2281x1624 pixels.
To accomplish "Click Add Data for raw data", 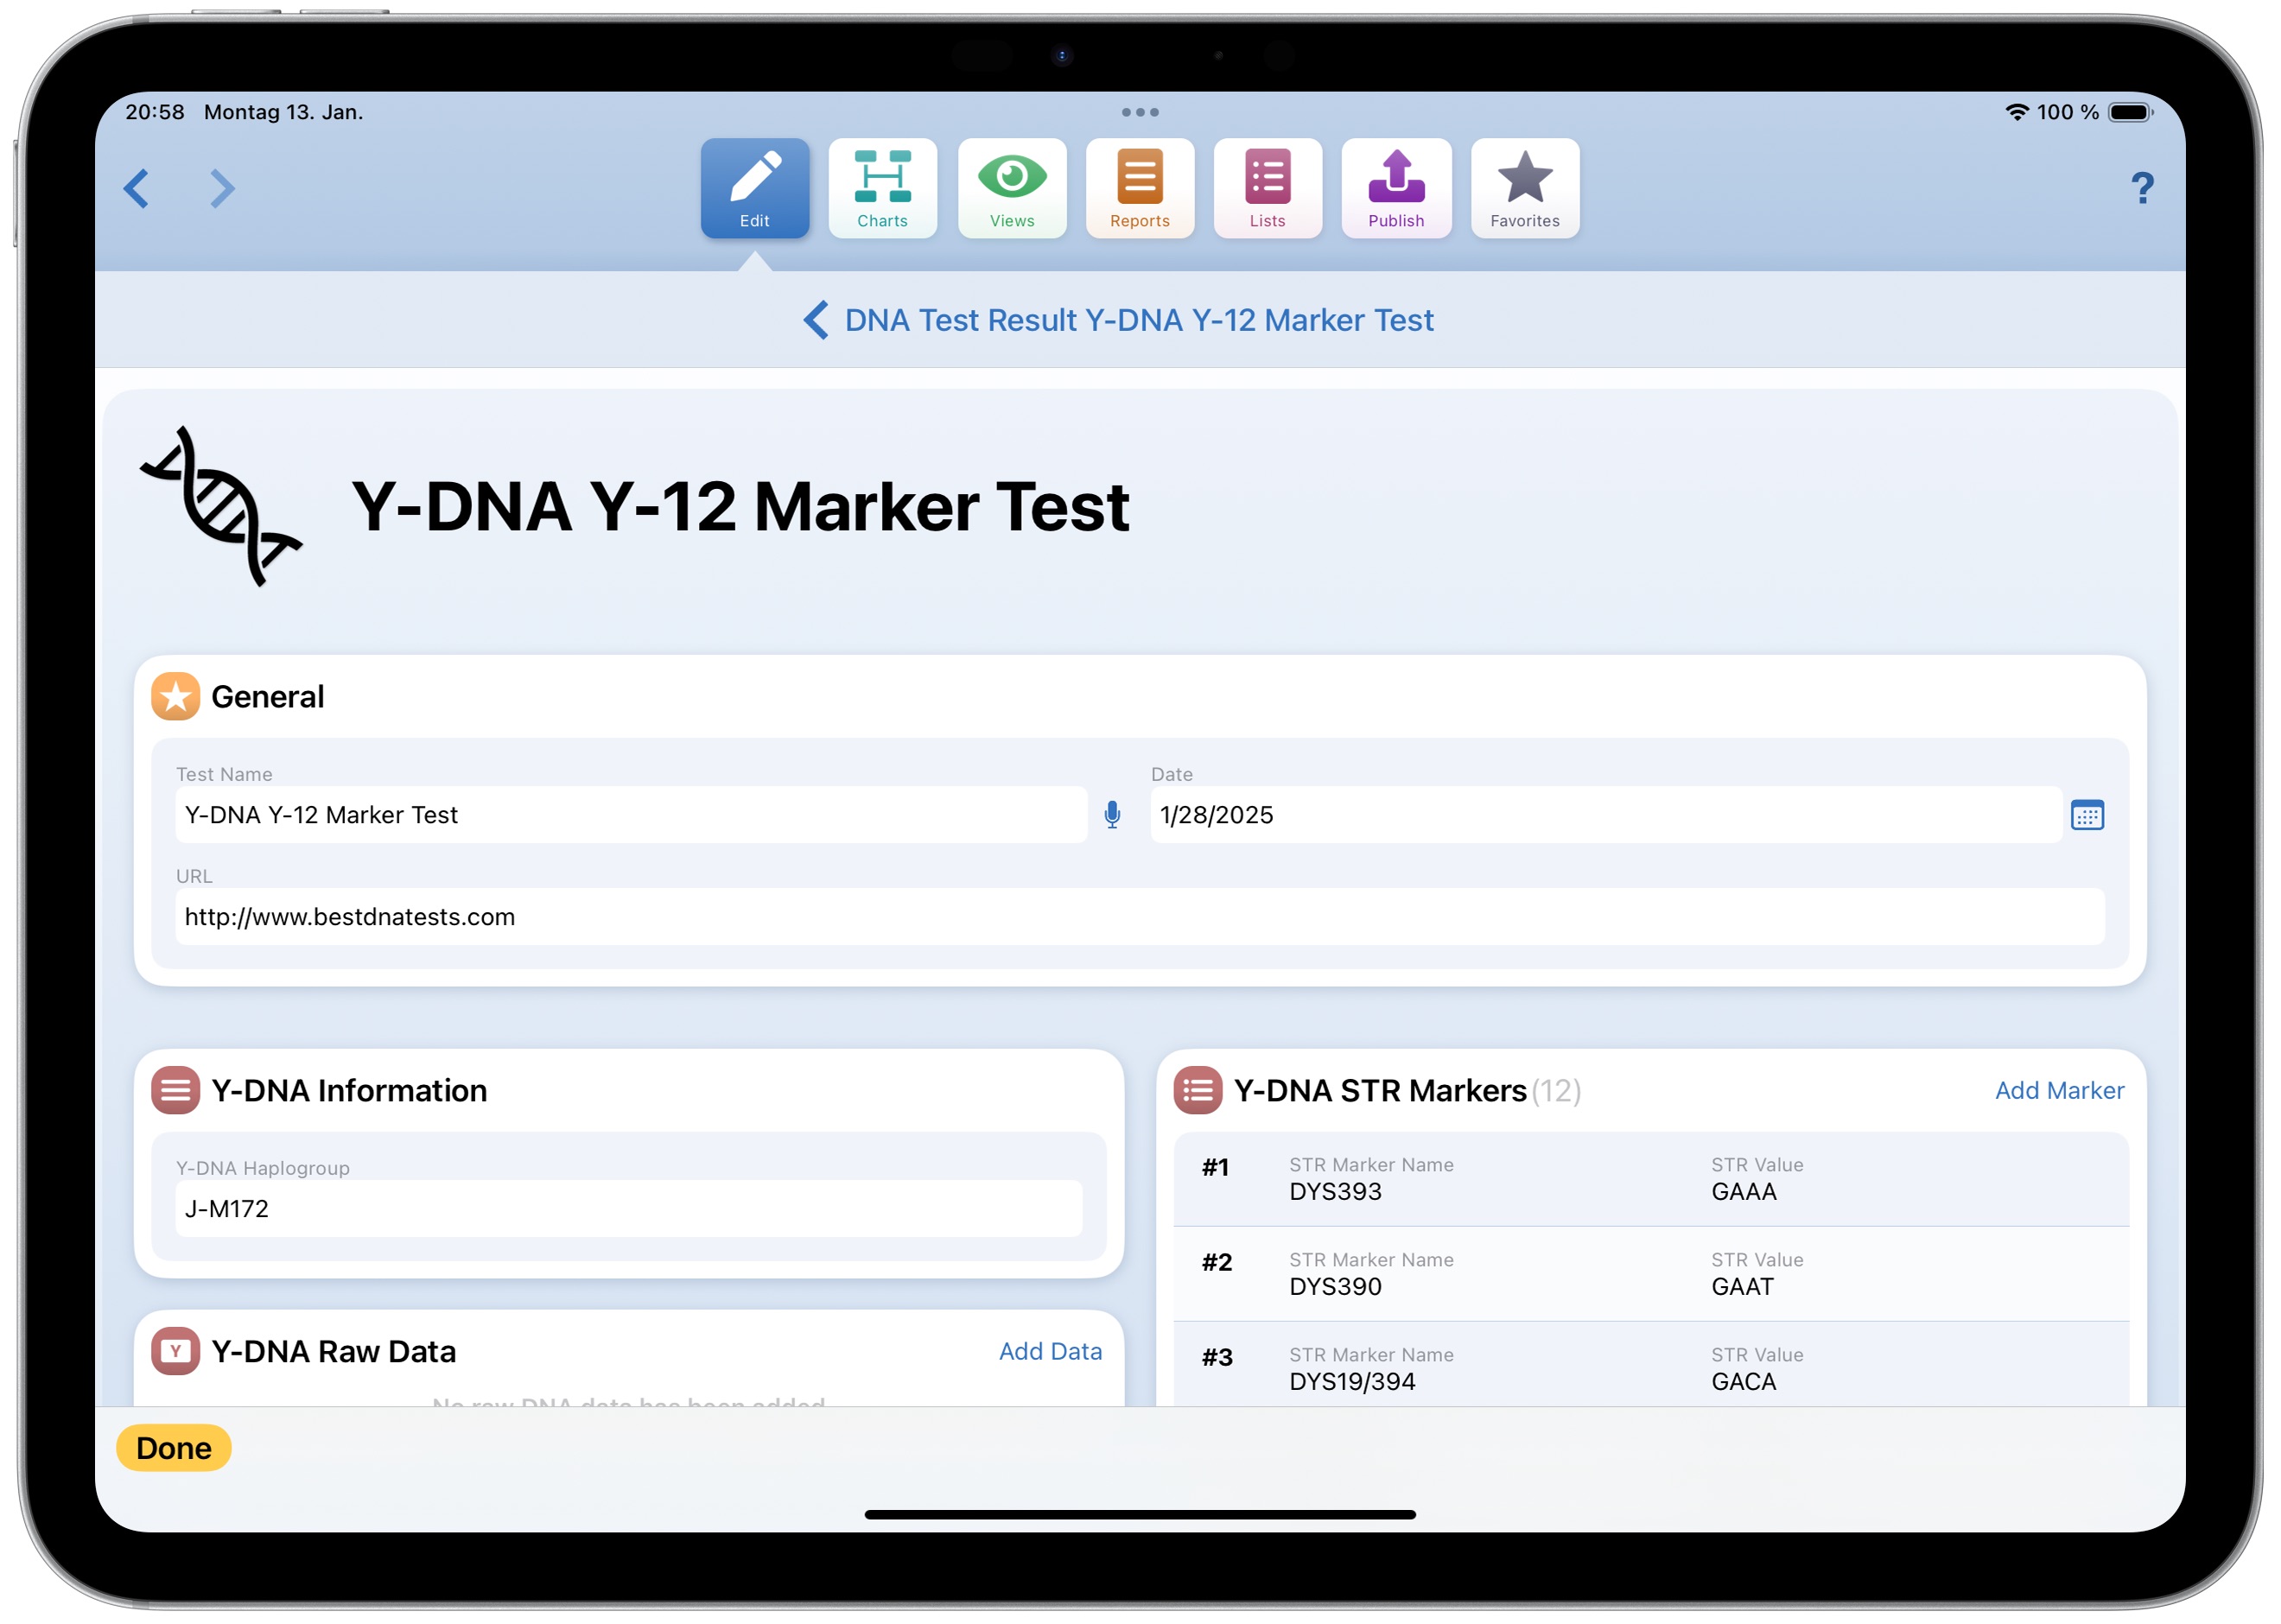I will 1050,1351.
